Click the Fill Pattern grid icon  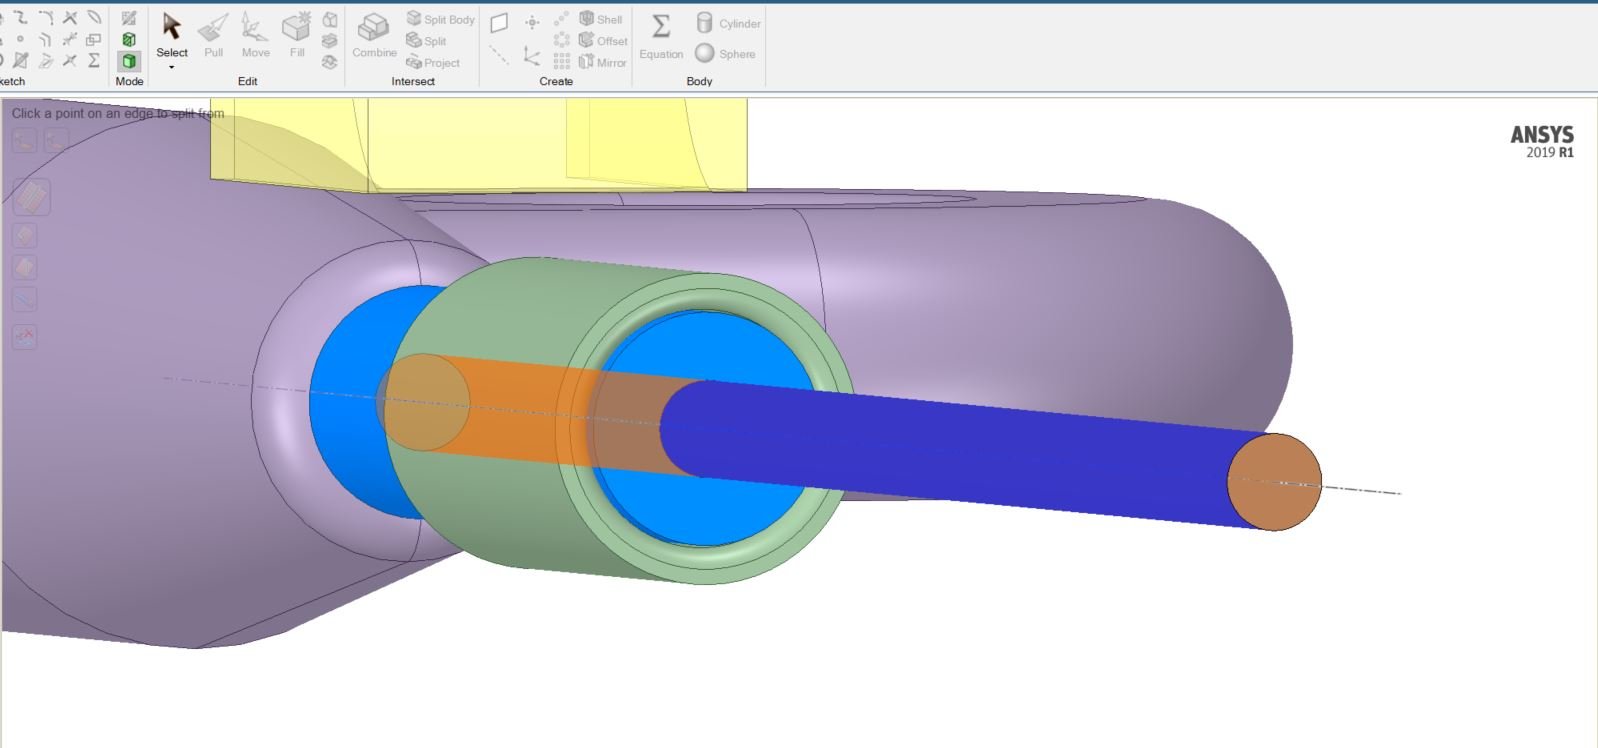click(x=562, y=62)
